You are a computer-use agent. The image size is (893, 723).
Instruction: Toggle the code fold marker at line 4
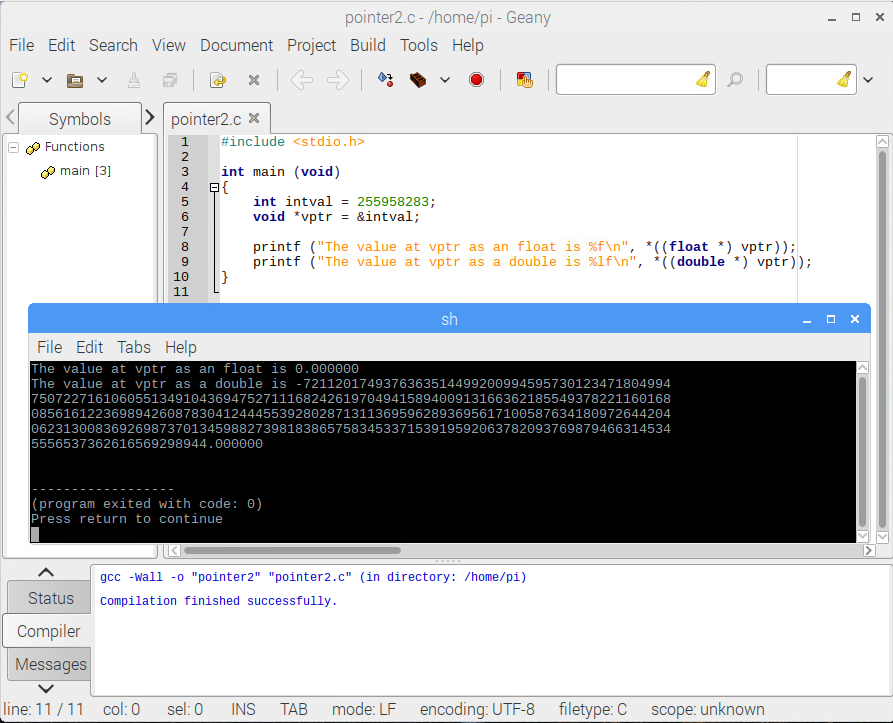(x=214, y=187)
